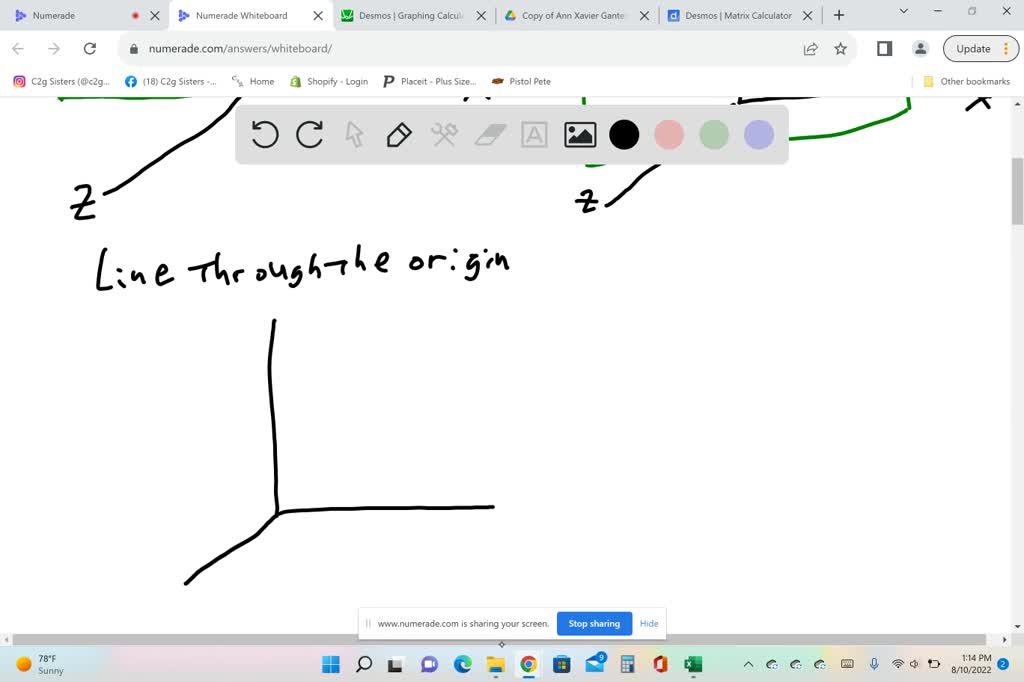Choose the red color swatch
This screenshot has height=682, width=1024.
point(669,134)
